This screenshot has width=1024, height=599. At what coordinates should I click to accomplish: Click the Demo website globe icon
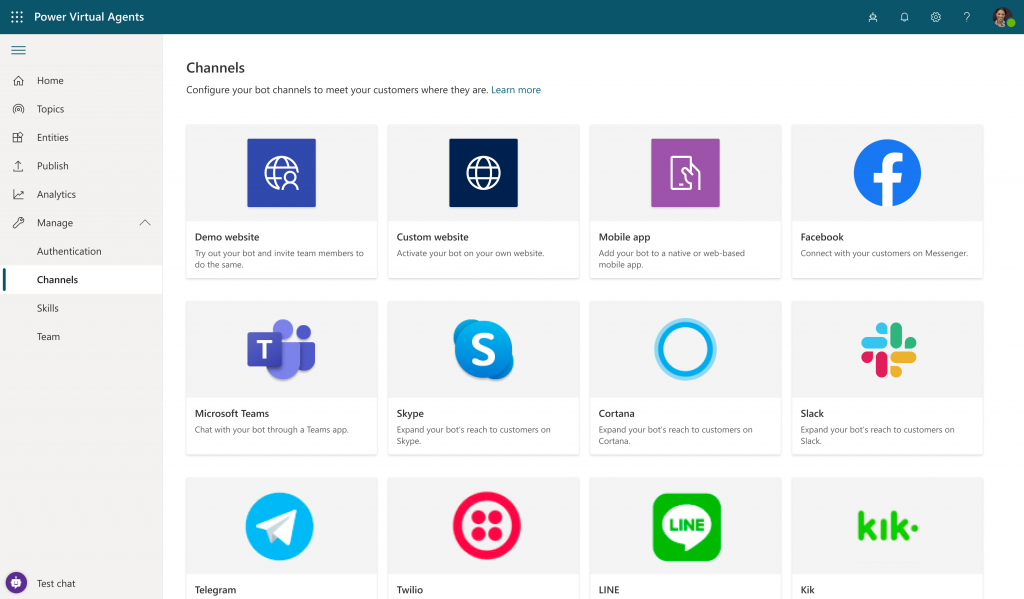(281, 173)
